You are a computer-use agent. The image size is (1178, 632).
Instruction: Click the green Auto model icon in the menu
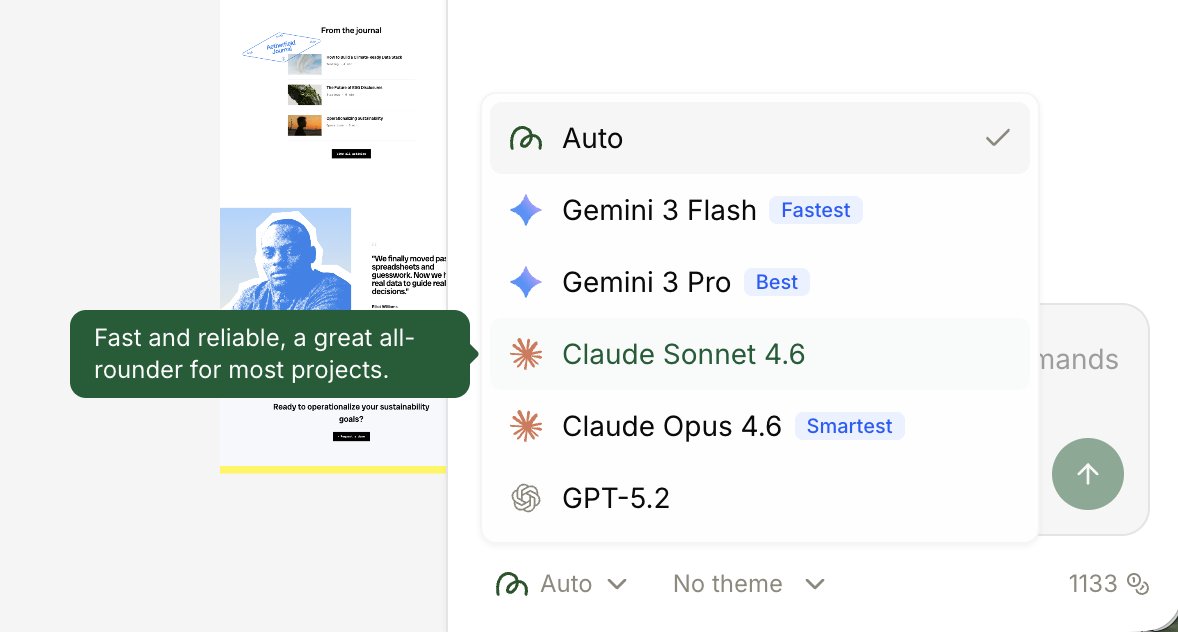pos(525,138)
